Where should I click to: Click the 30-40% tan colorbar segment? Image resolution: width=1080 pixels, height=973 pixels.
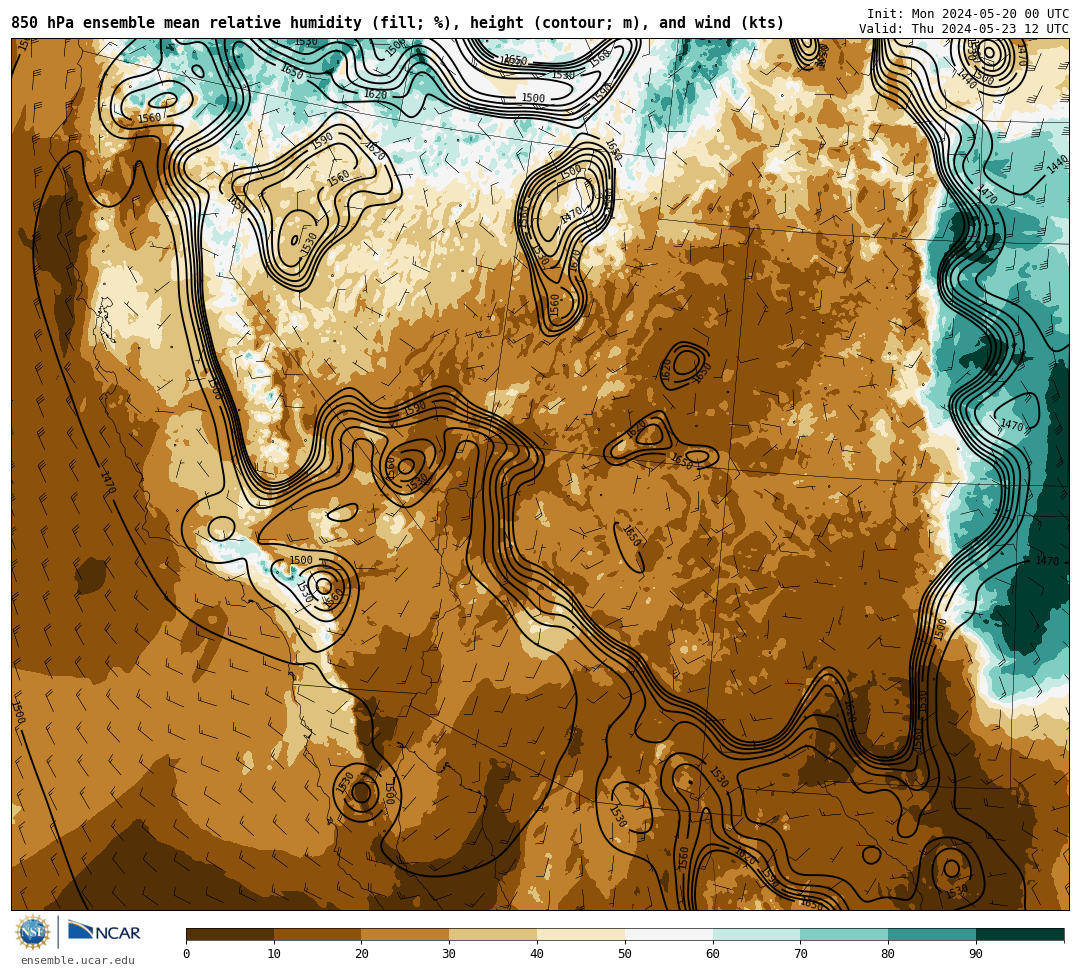point(493,934)
